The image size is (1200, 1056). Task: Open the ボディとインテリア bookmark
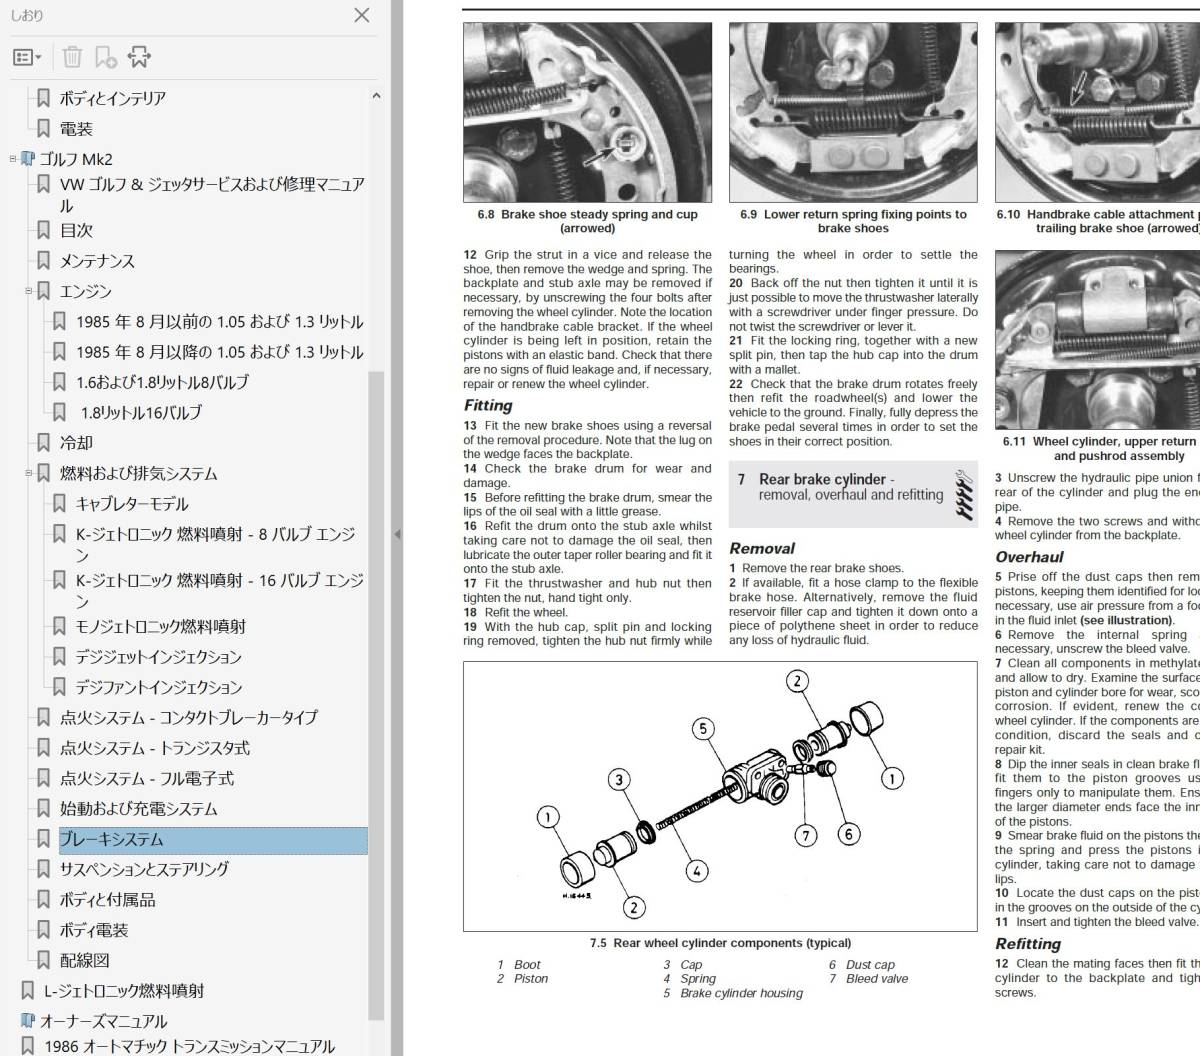click(112, 98)
